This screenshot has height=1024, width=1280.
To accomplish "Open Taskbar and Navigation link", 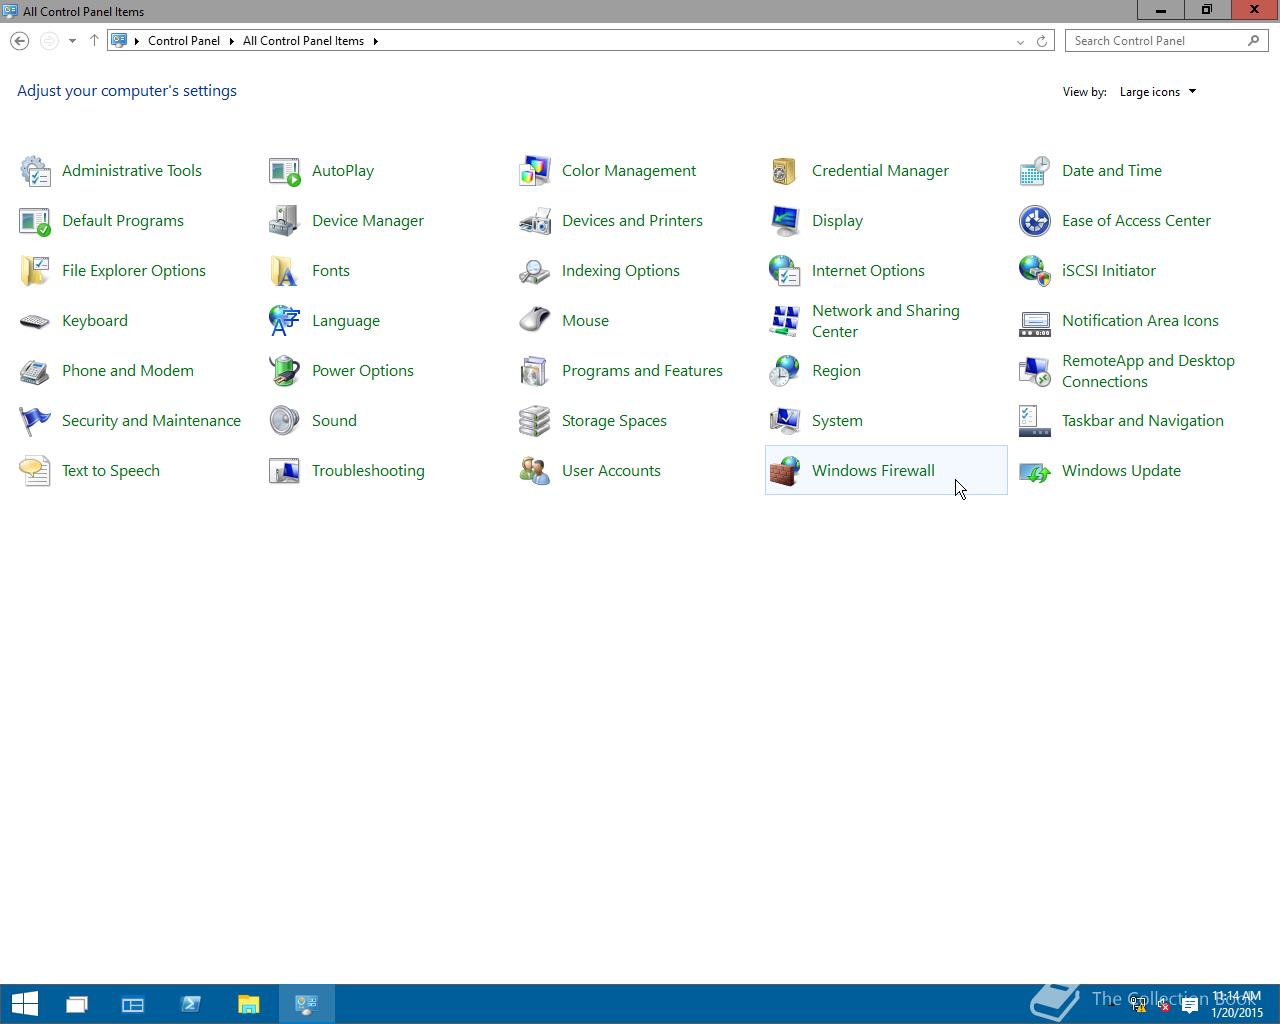I will click(x=1143, y=421).
